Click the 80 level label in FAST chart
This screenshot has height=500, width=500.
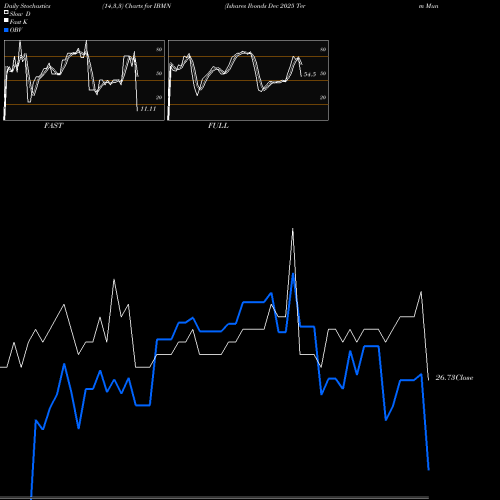coord(159,49)
